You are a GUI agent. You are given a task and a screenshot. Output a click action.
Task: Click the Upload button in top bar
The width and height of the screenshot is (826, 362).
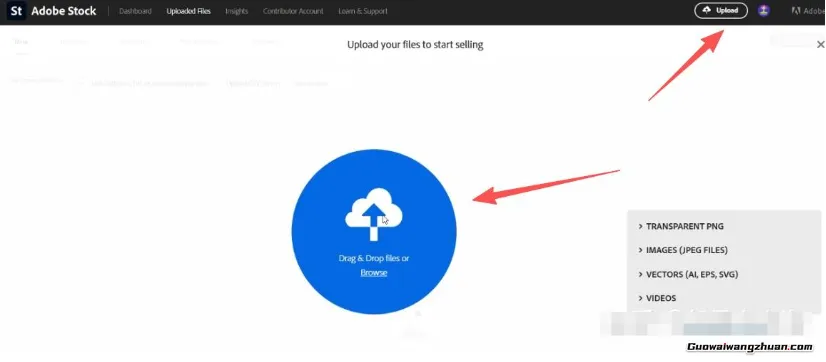[x=721, y=11]
